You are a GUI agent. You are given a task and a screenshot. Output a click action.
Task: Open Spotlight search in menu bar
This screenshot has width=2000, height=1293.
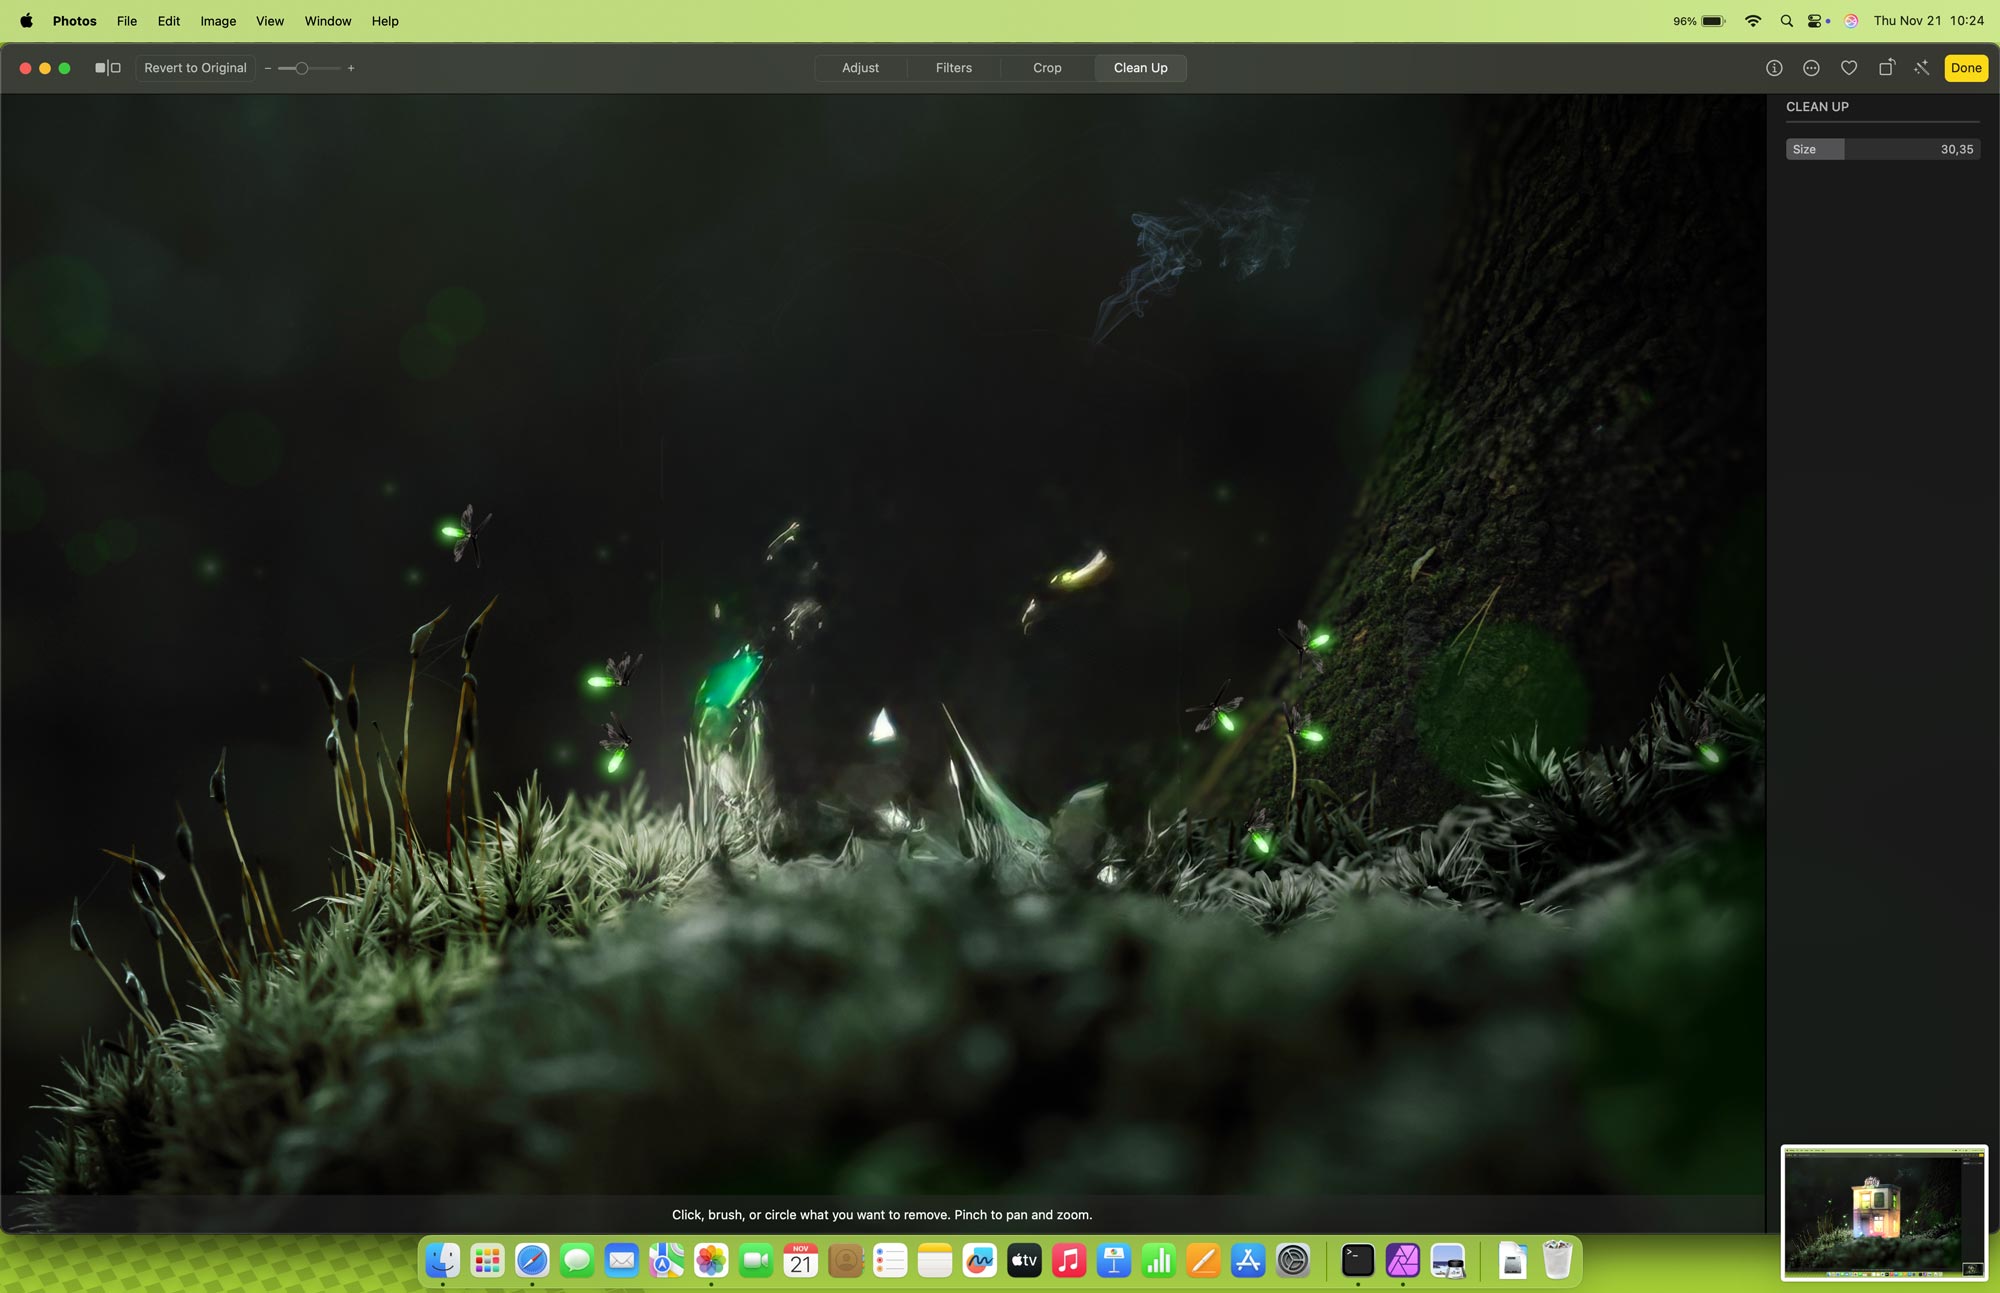pos(1786,21)
